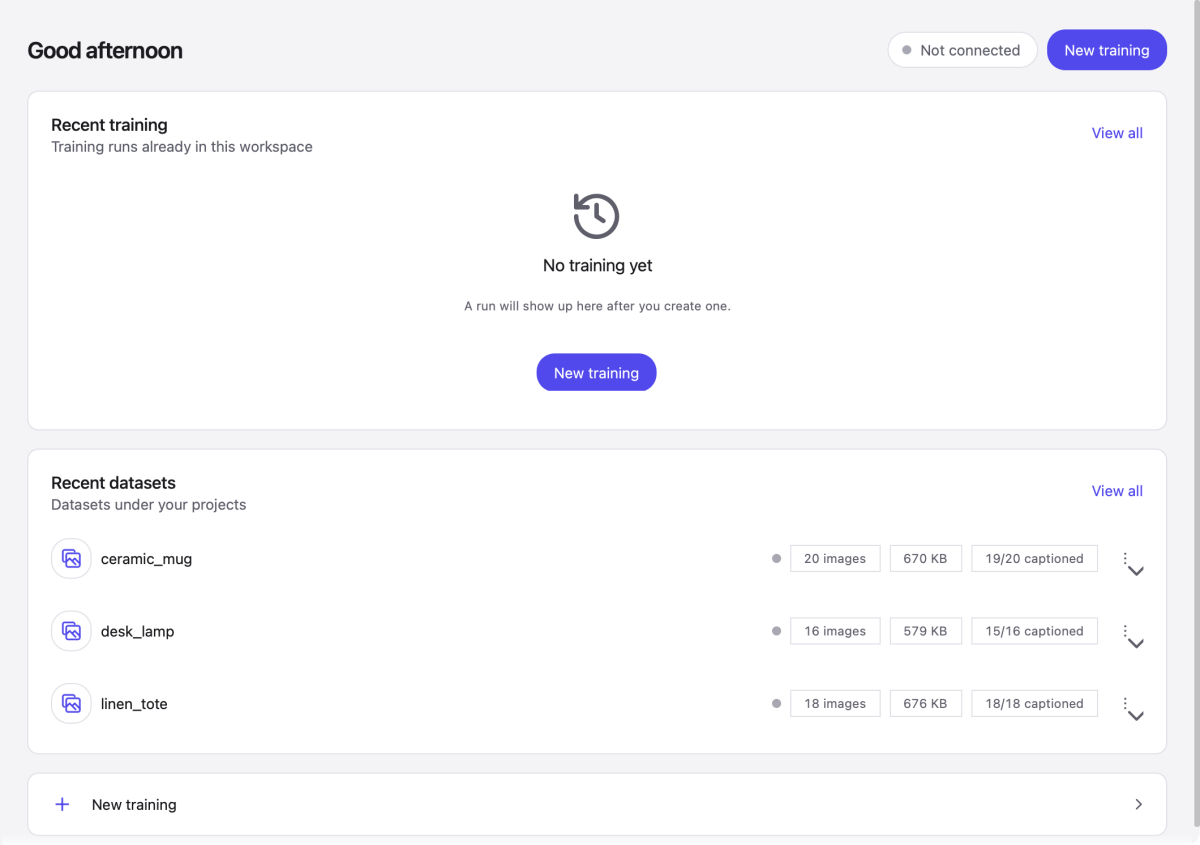Expand the ceramic_mug row chevron
This screenshot has width=1200, height=845.
pyautogui.click(x=1136, y=571)
